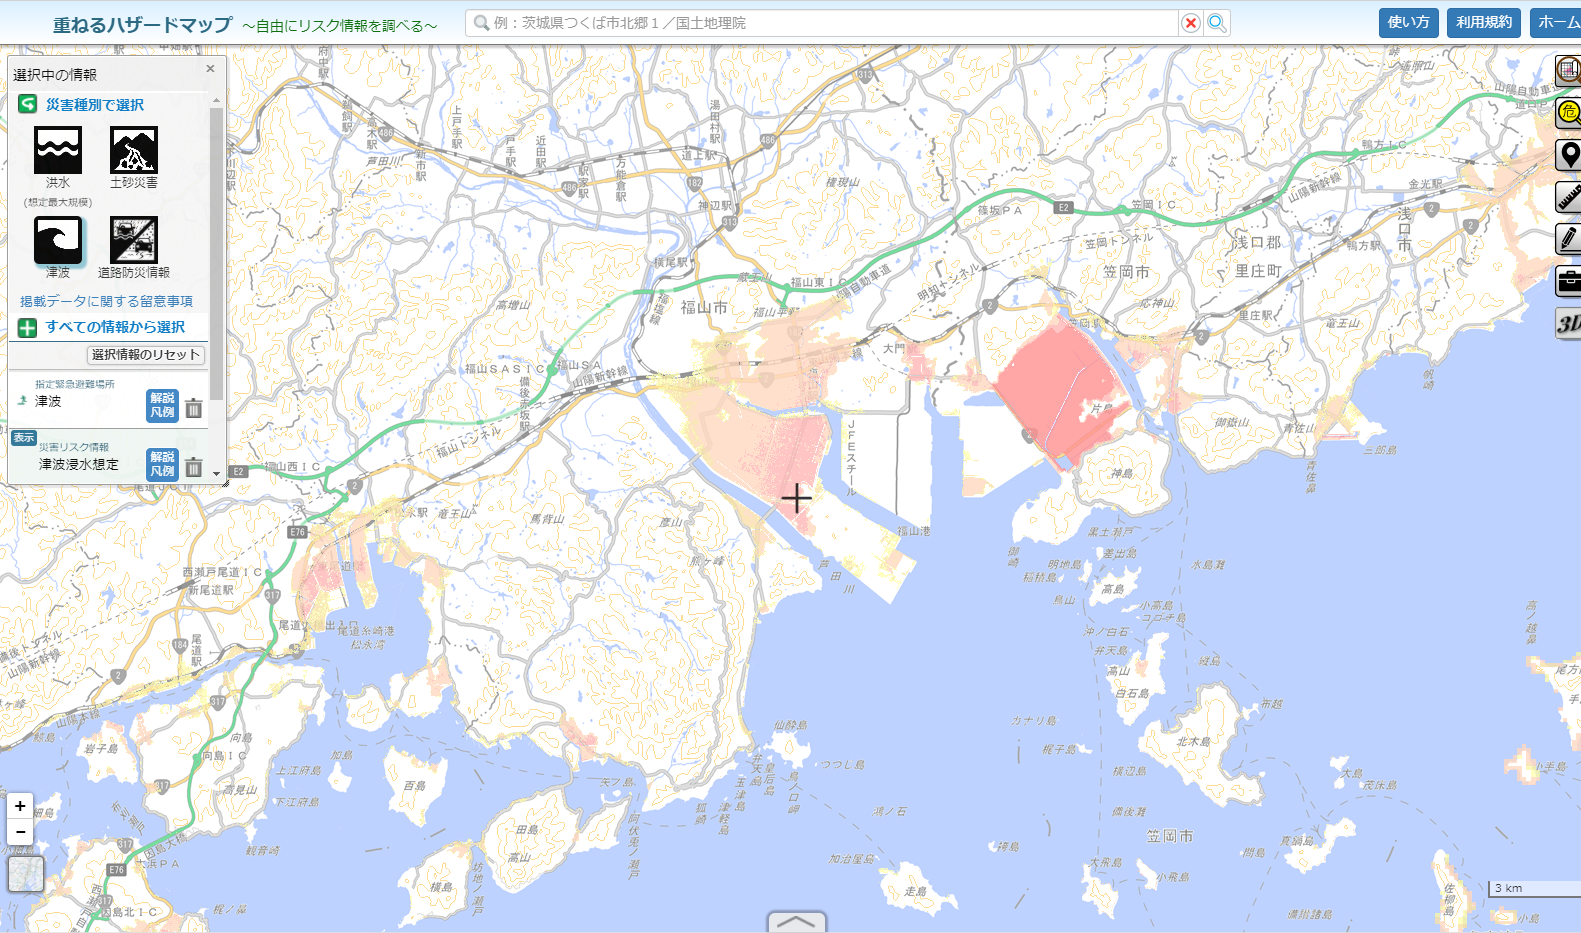The width and height of the screenshot is (1581, 933).
Task: Select the ruler measurement tool
Action: pos(1568,197)
